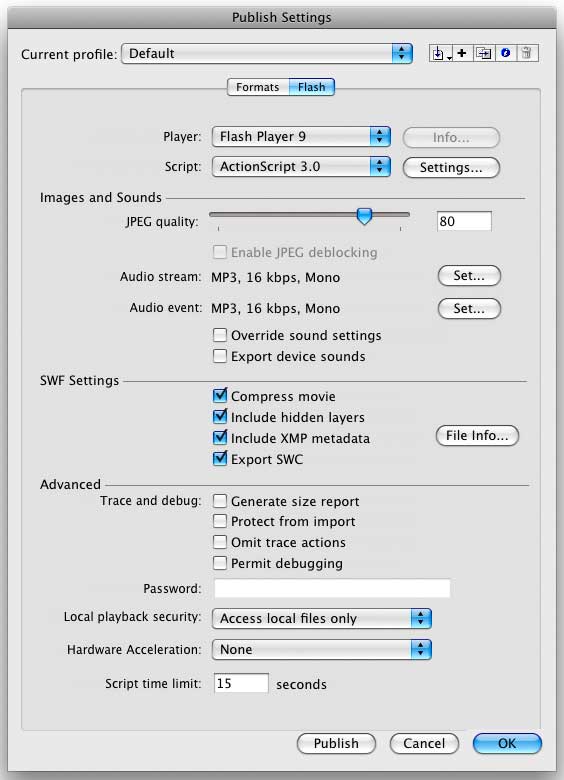Enable Override sound settings
The width and height of the screenshot is (564, 780).
coord(220,335)
